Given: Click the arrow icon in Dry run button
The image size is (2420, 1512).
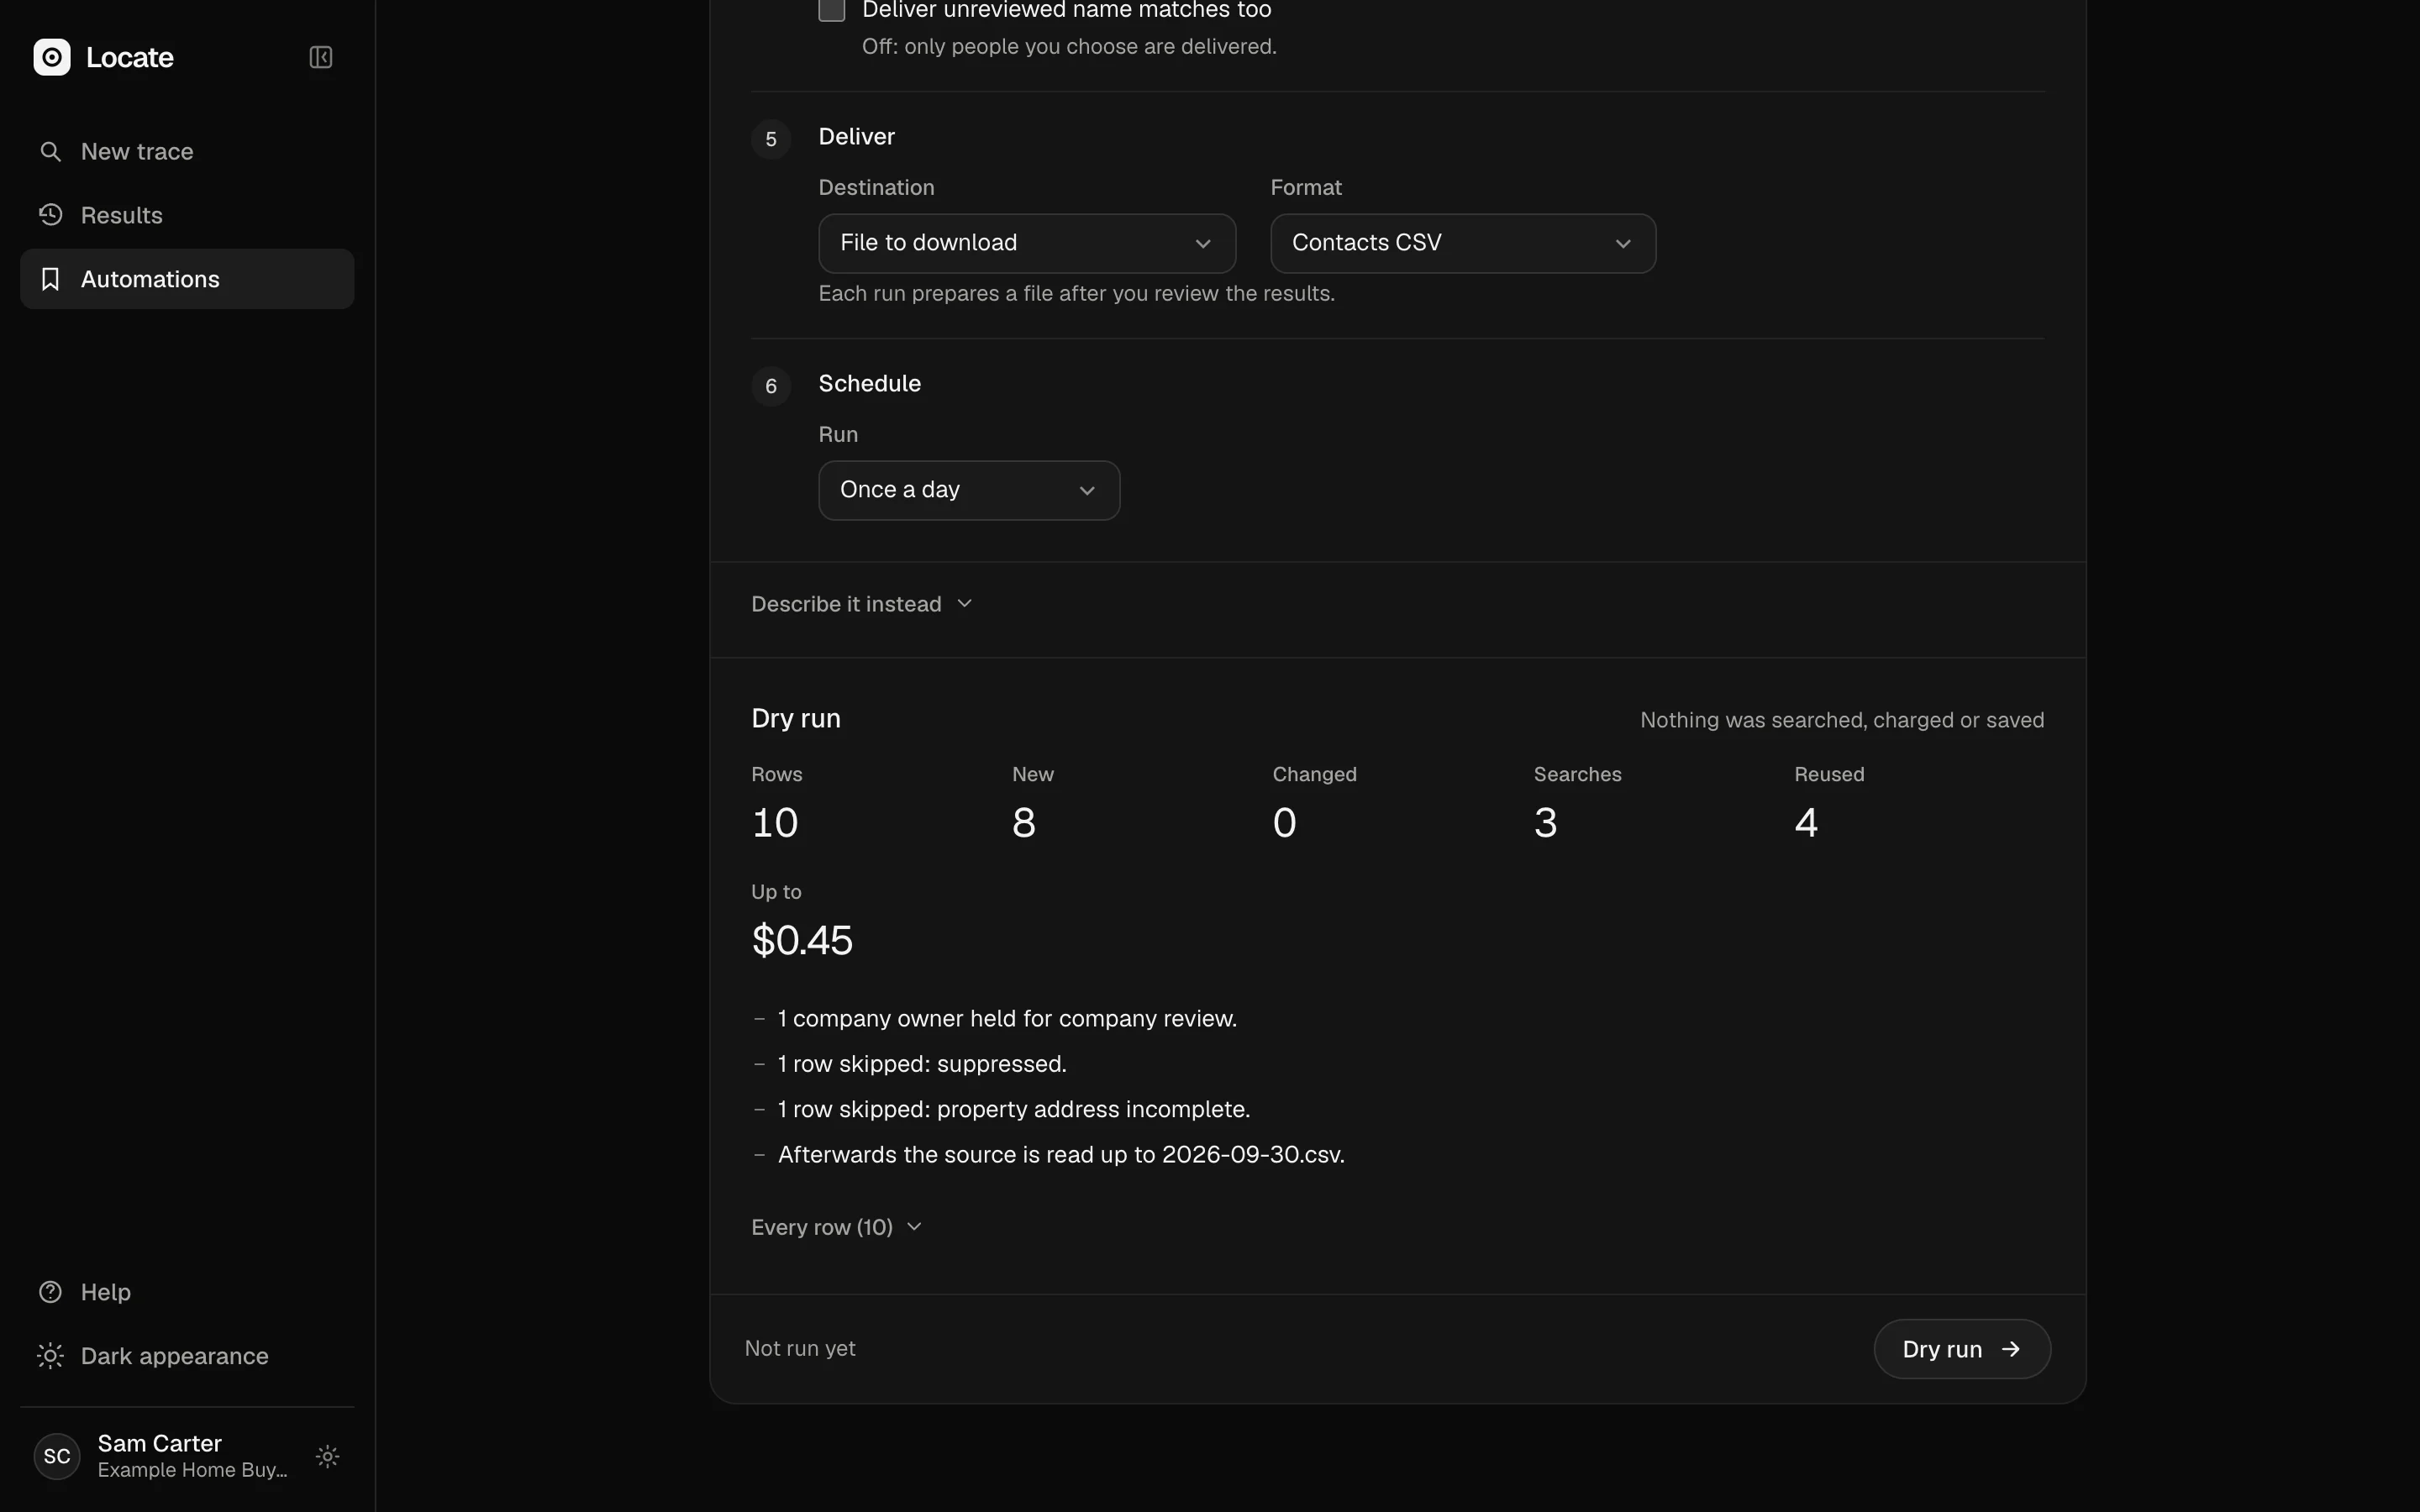Looking at the screenshot, I should click(x=2010, y=1349).
